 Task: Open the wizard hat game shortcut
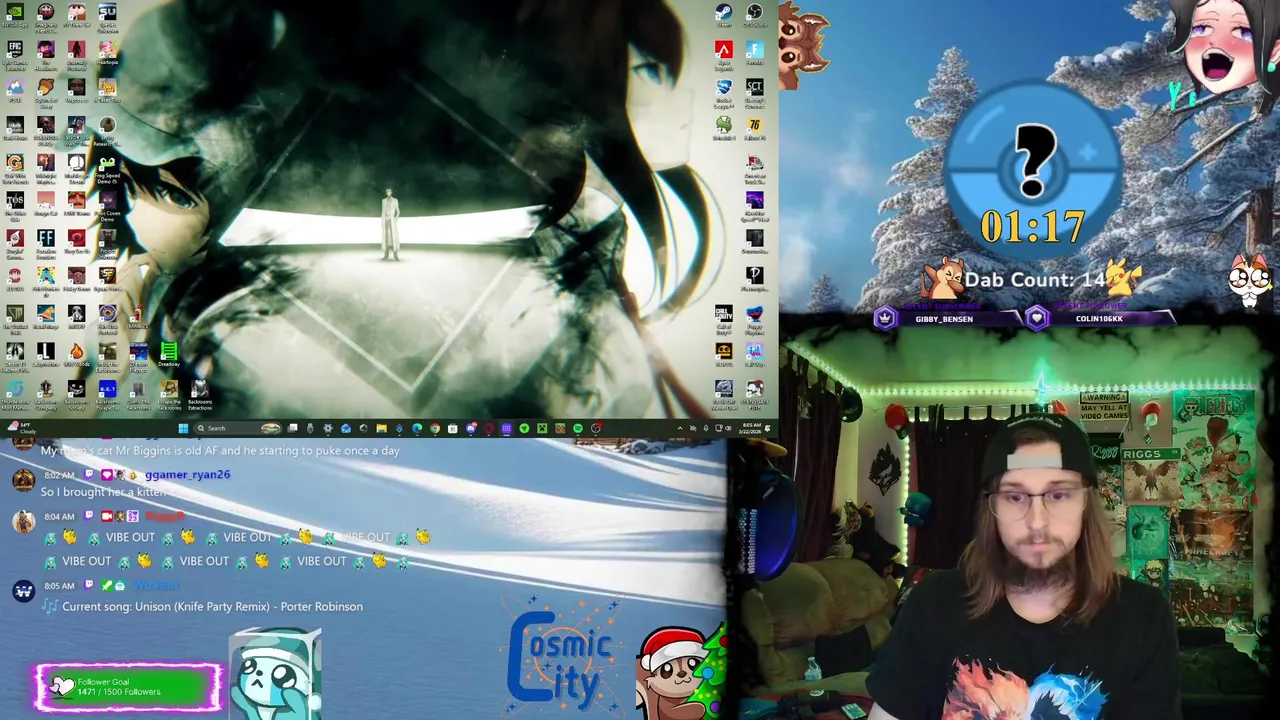[46, 316]
